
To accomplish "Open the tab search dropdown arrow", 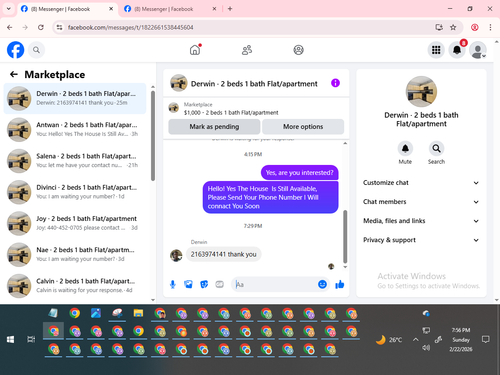I will (x=9, y=9).
